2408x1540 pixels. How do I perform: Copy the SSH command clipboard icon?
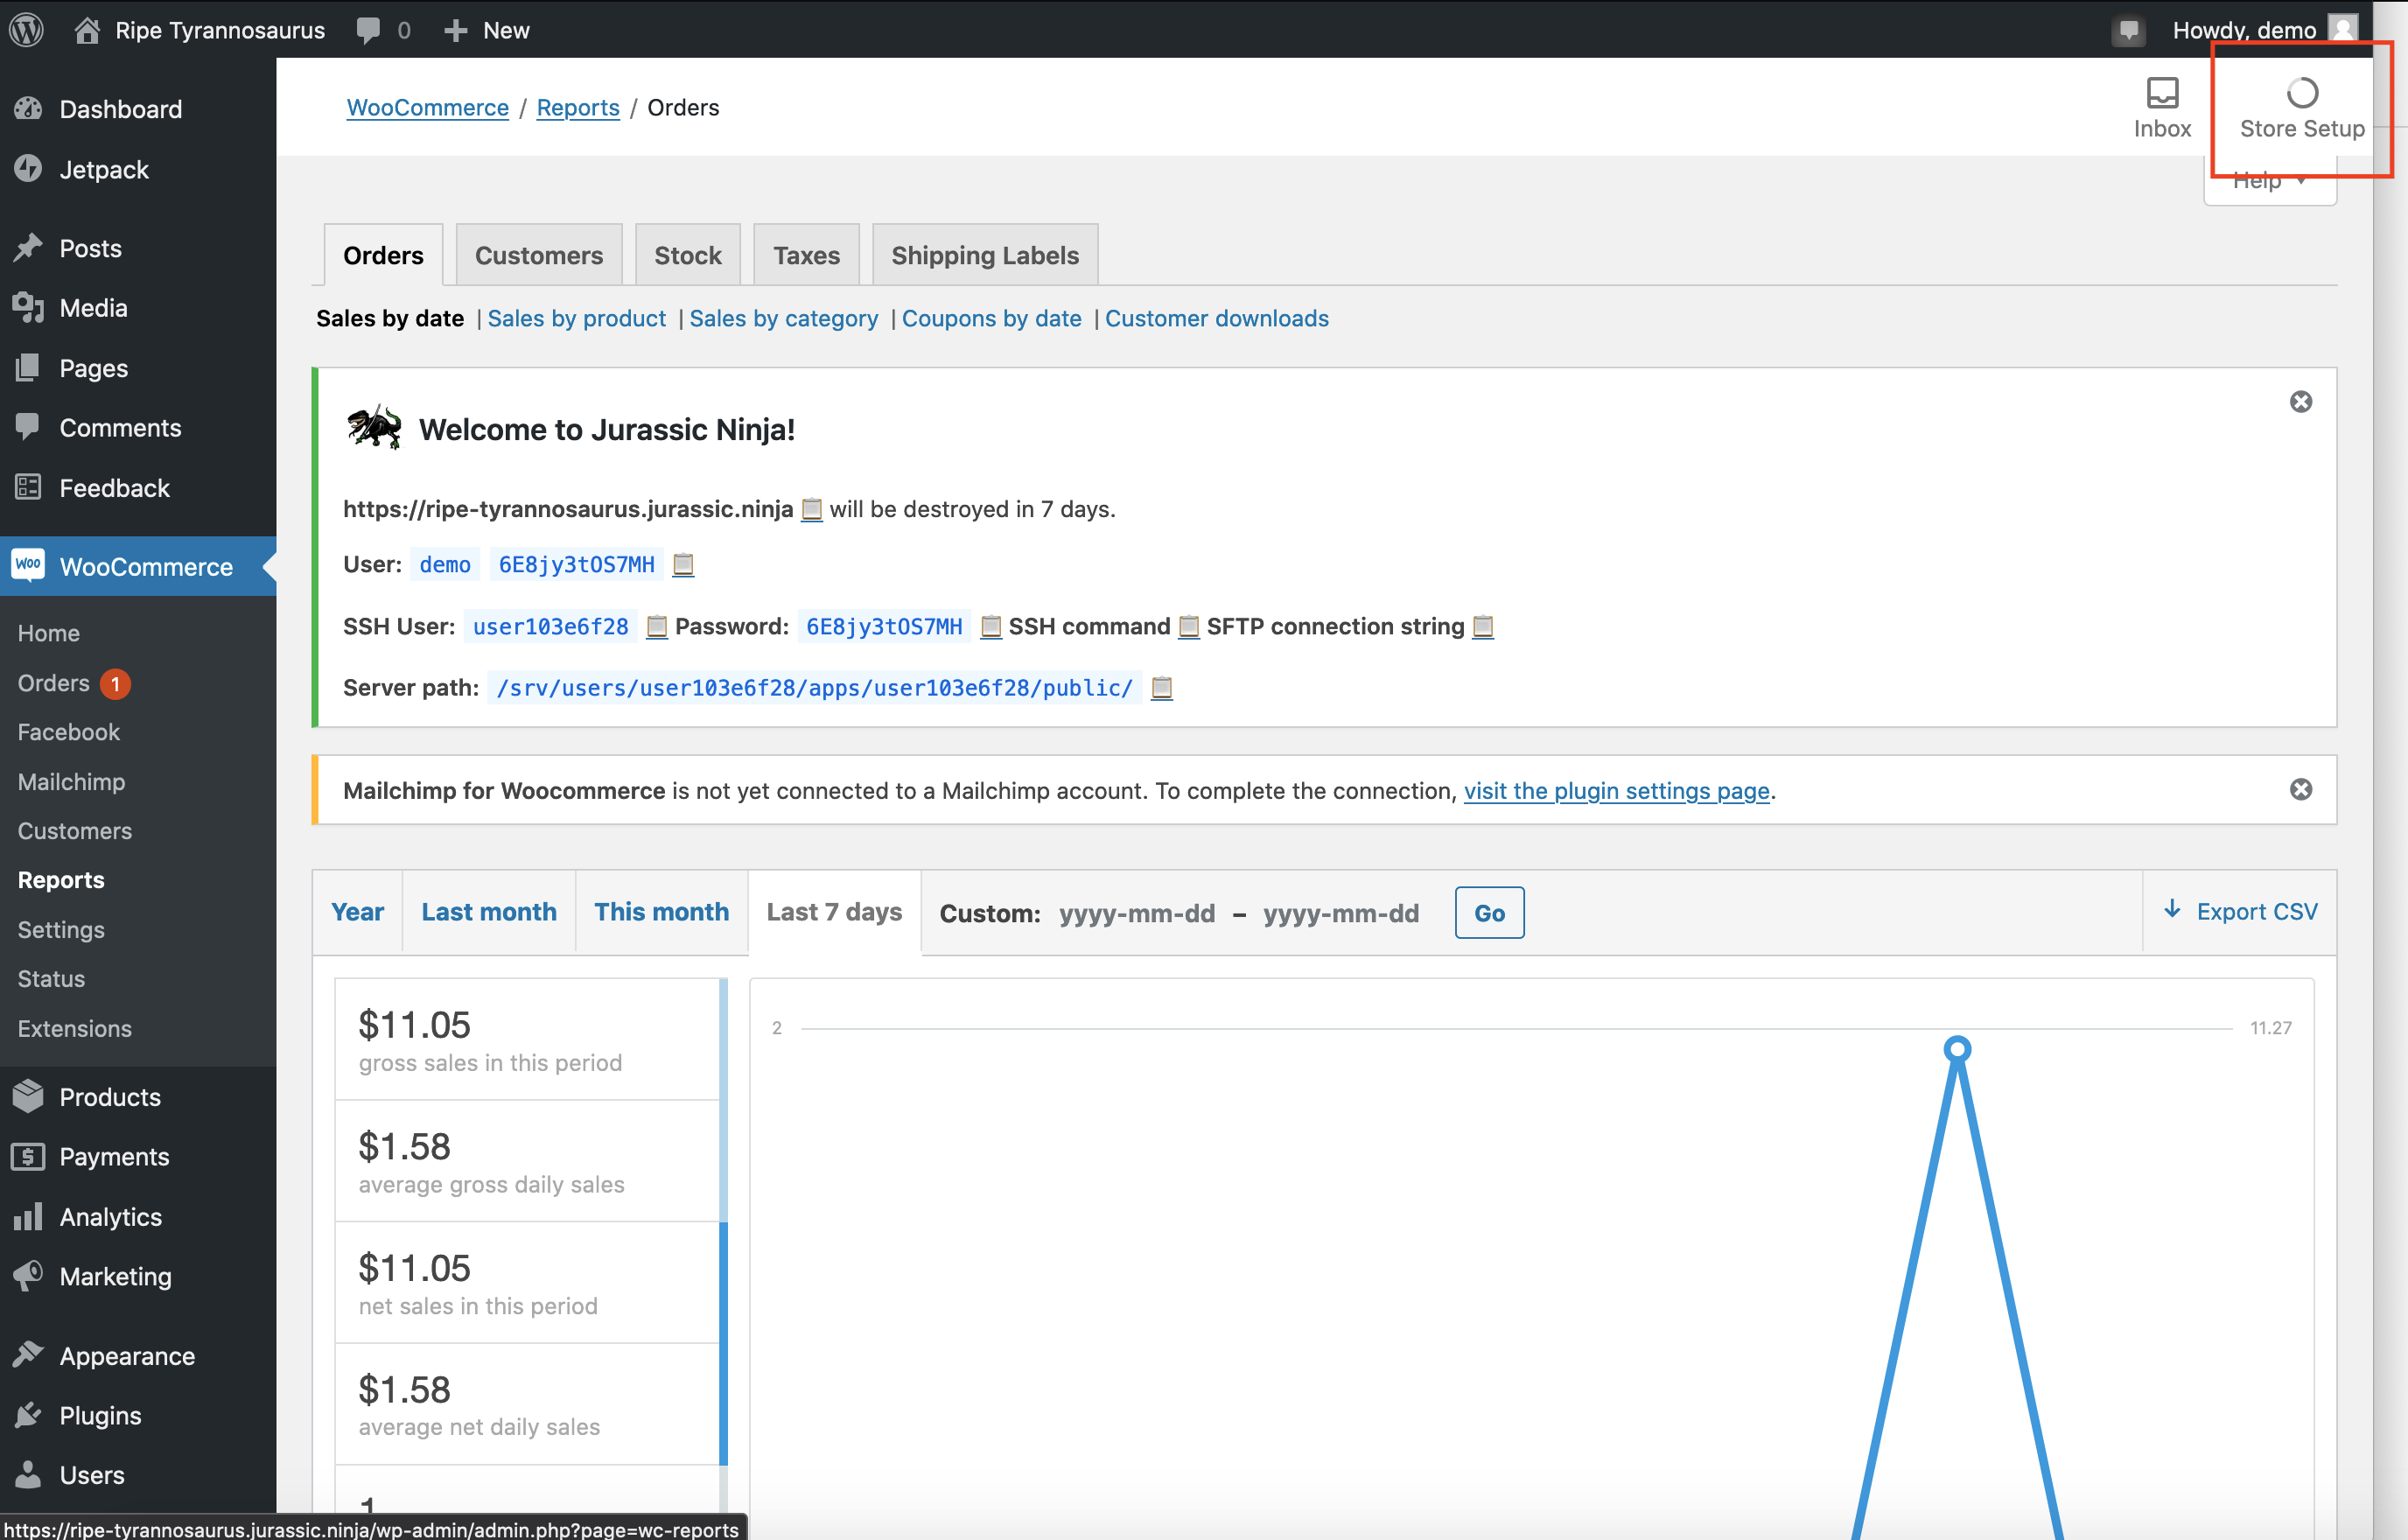[x=1189, y=627]
